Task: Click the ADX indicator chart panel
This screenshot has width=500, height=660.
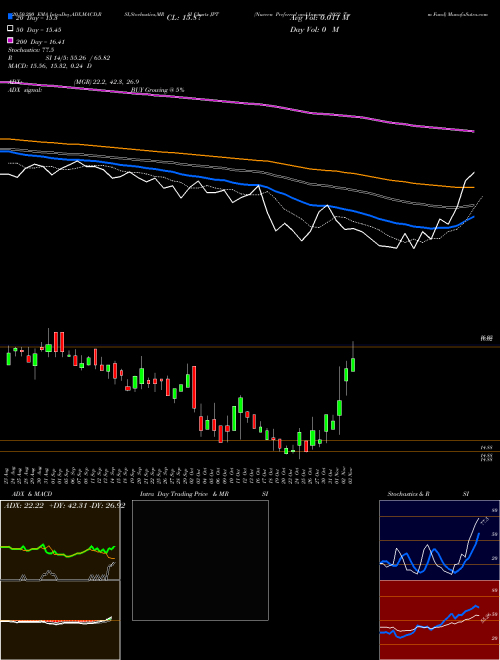Action: coord(60,540)
